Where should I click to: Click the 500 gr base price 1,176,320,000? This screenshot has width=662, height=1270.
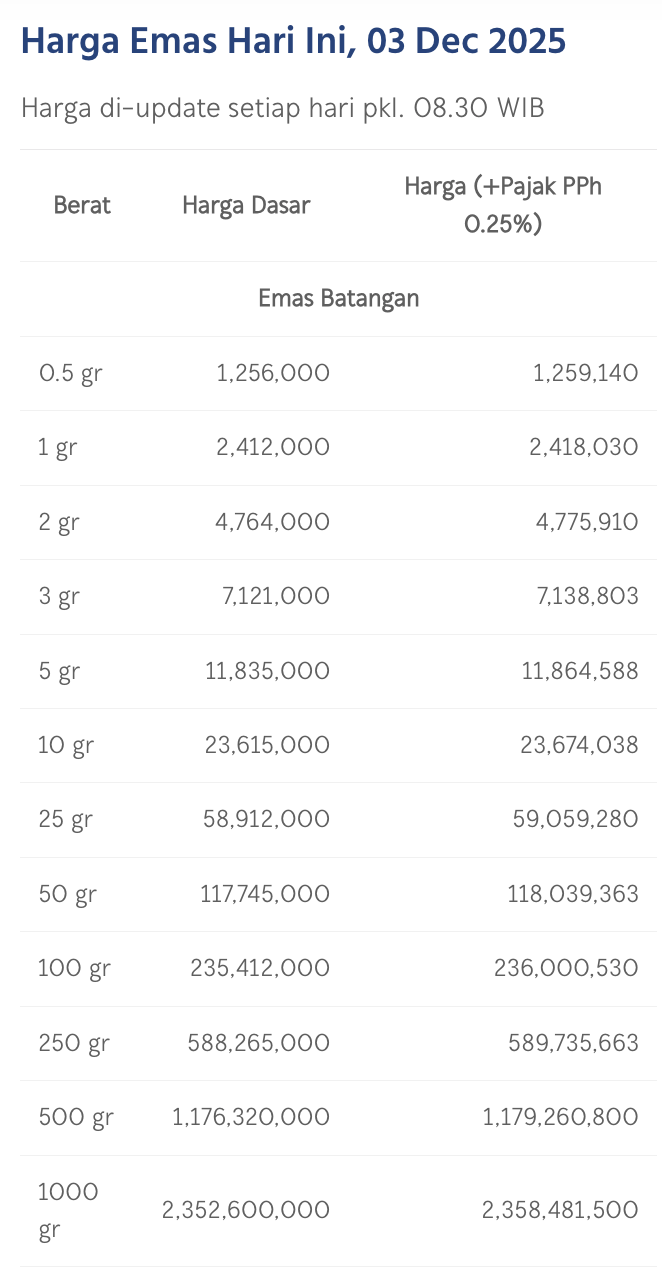(x=250, y=1117)
